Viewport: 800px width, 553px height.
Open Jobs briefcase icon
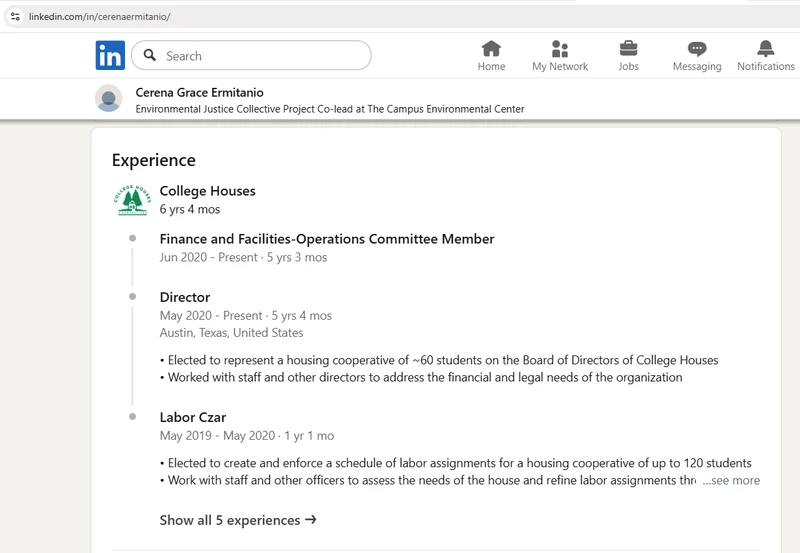(628, 49)
